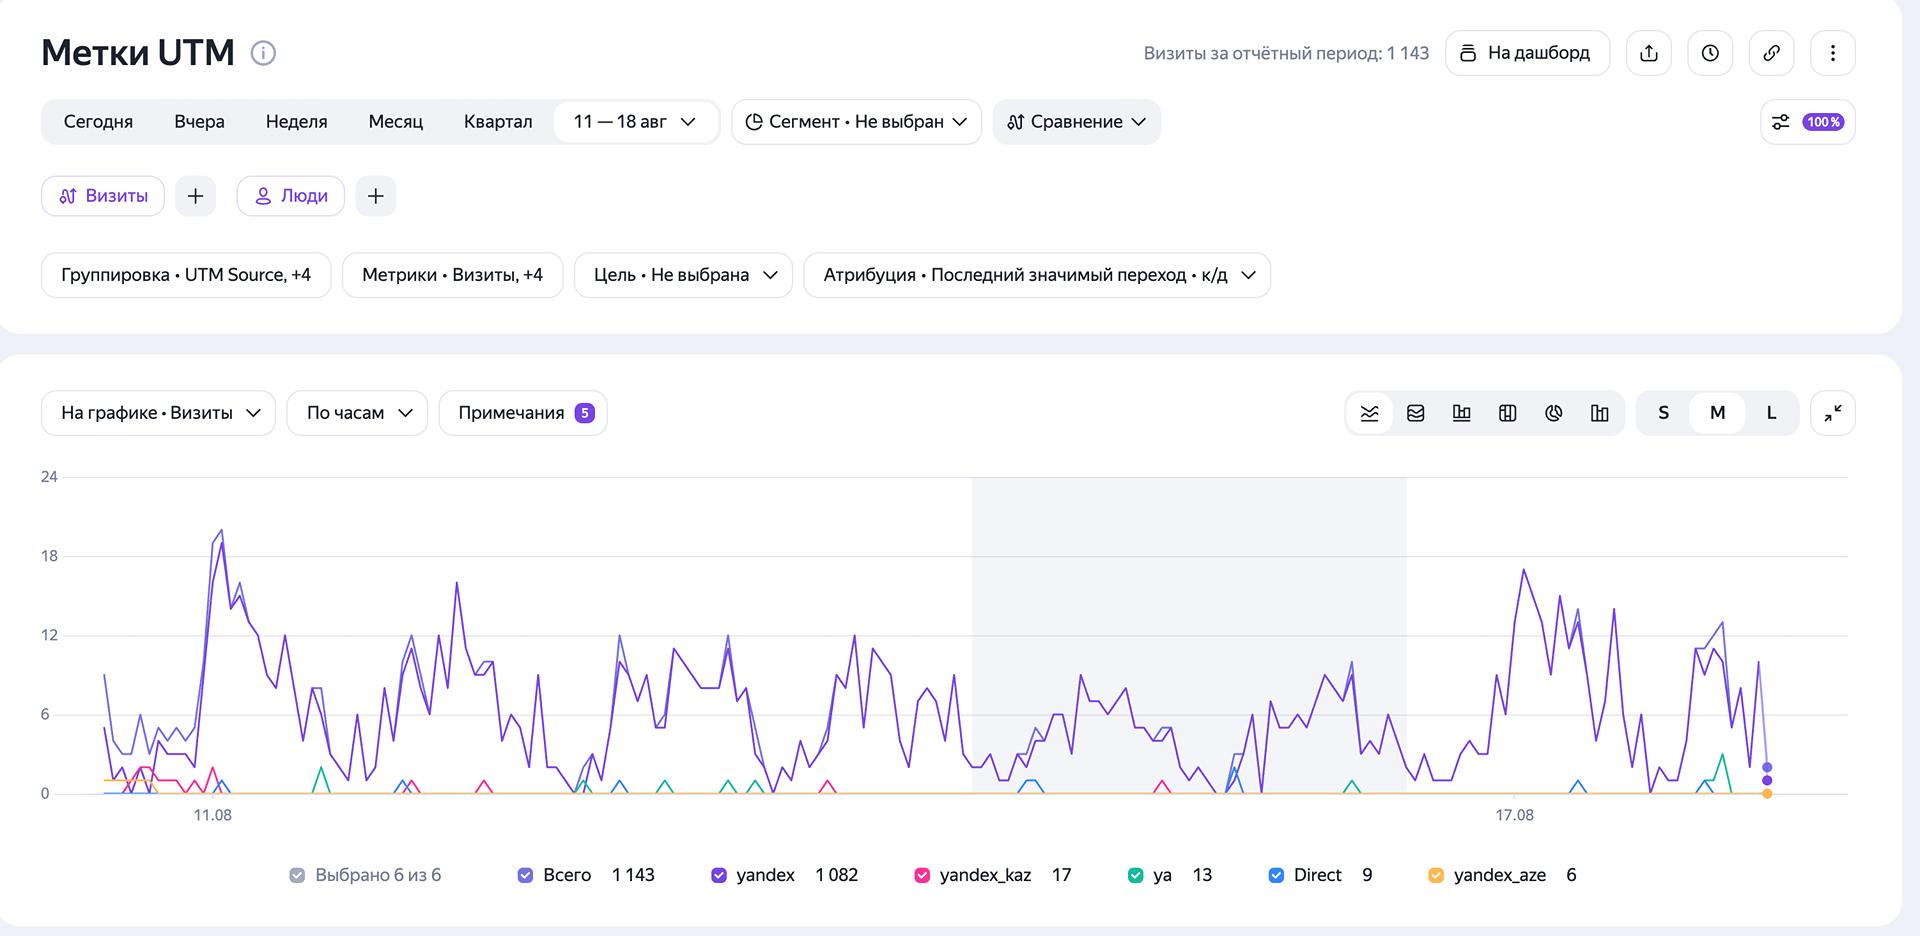Screen dimensions: 1920x936
Task: Expand the Сегмент · Не выбран dropdown
Action: (x=856, y=122)
